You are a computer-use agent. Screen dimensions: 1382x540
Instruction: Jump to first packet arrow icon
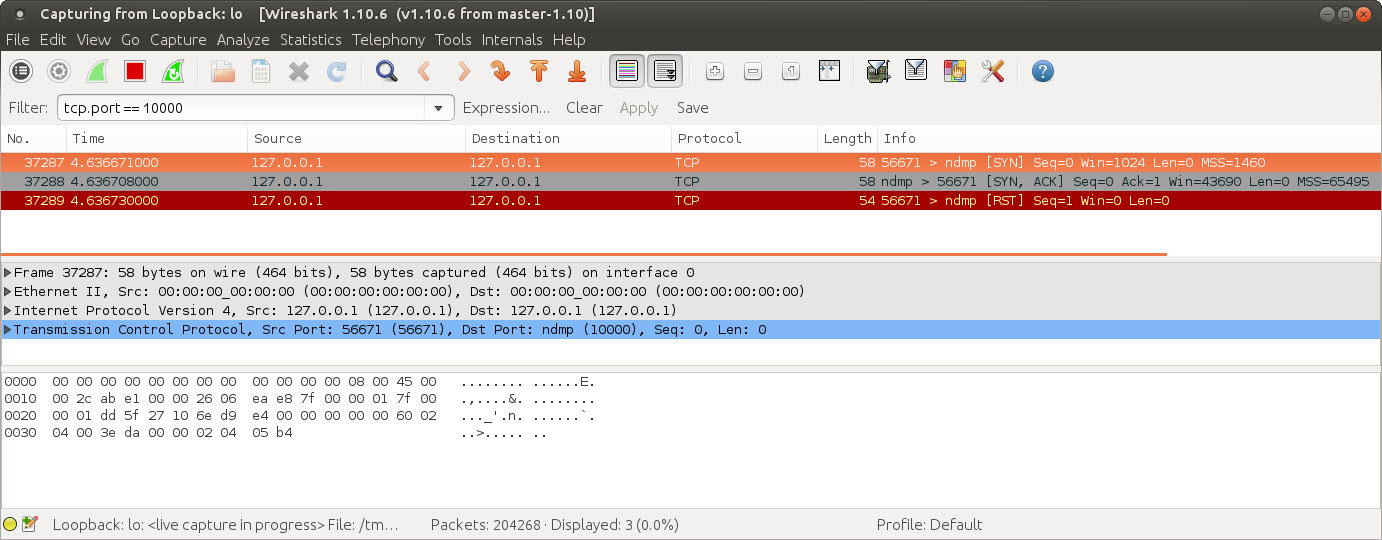click(539, 71)
